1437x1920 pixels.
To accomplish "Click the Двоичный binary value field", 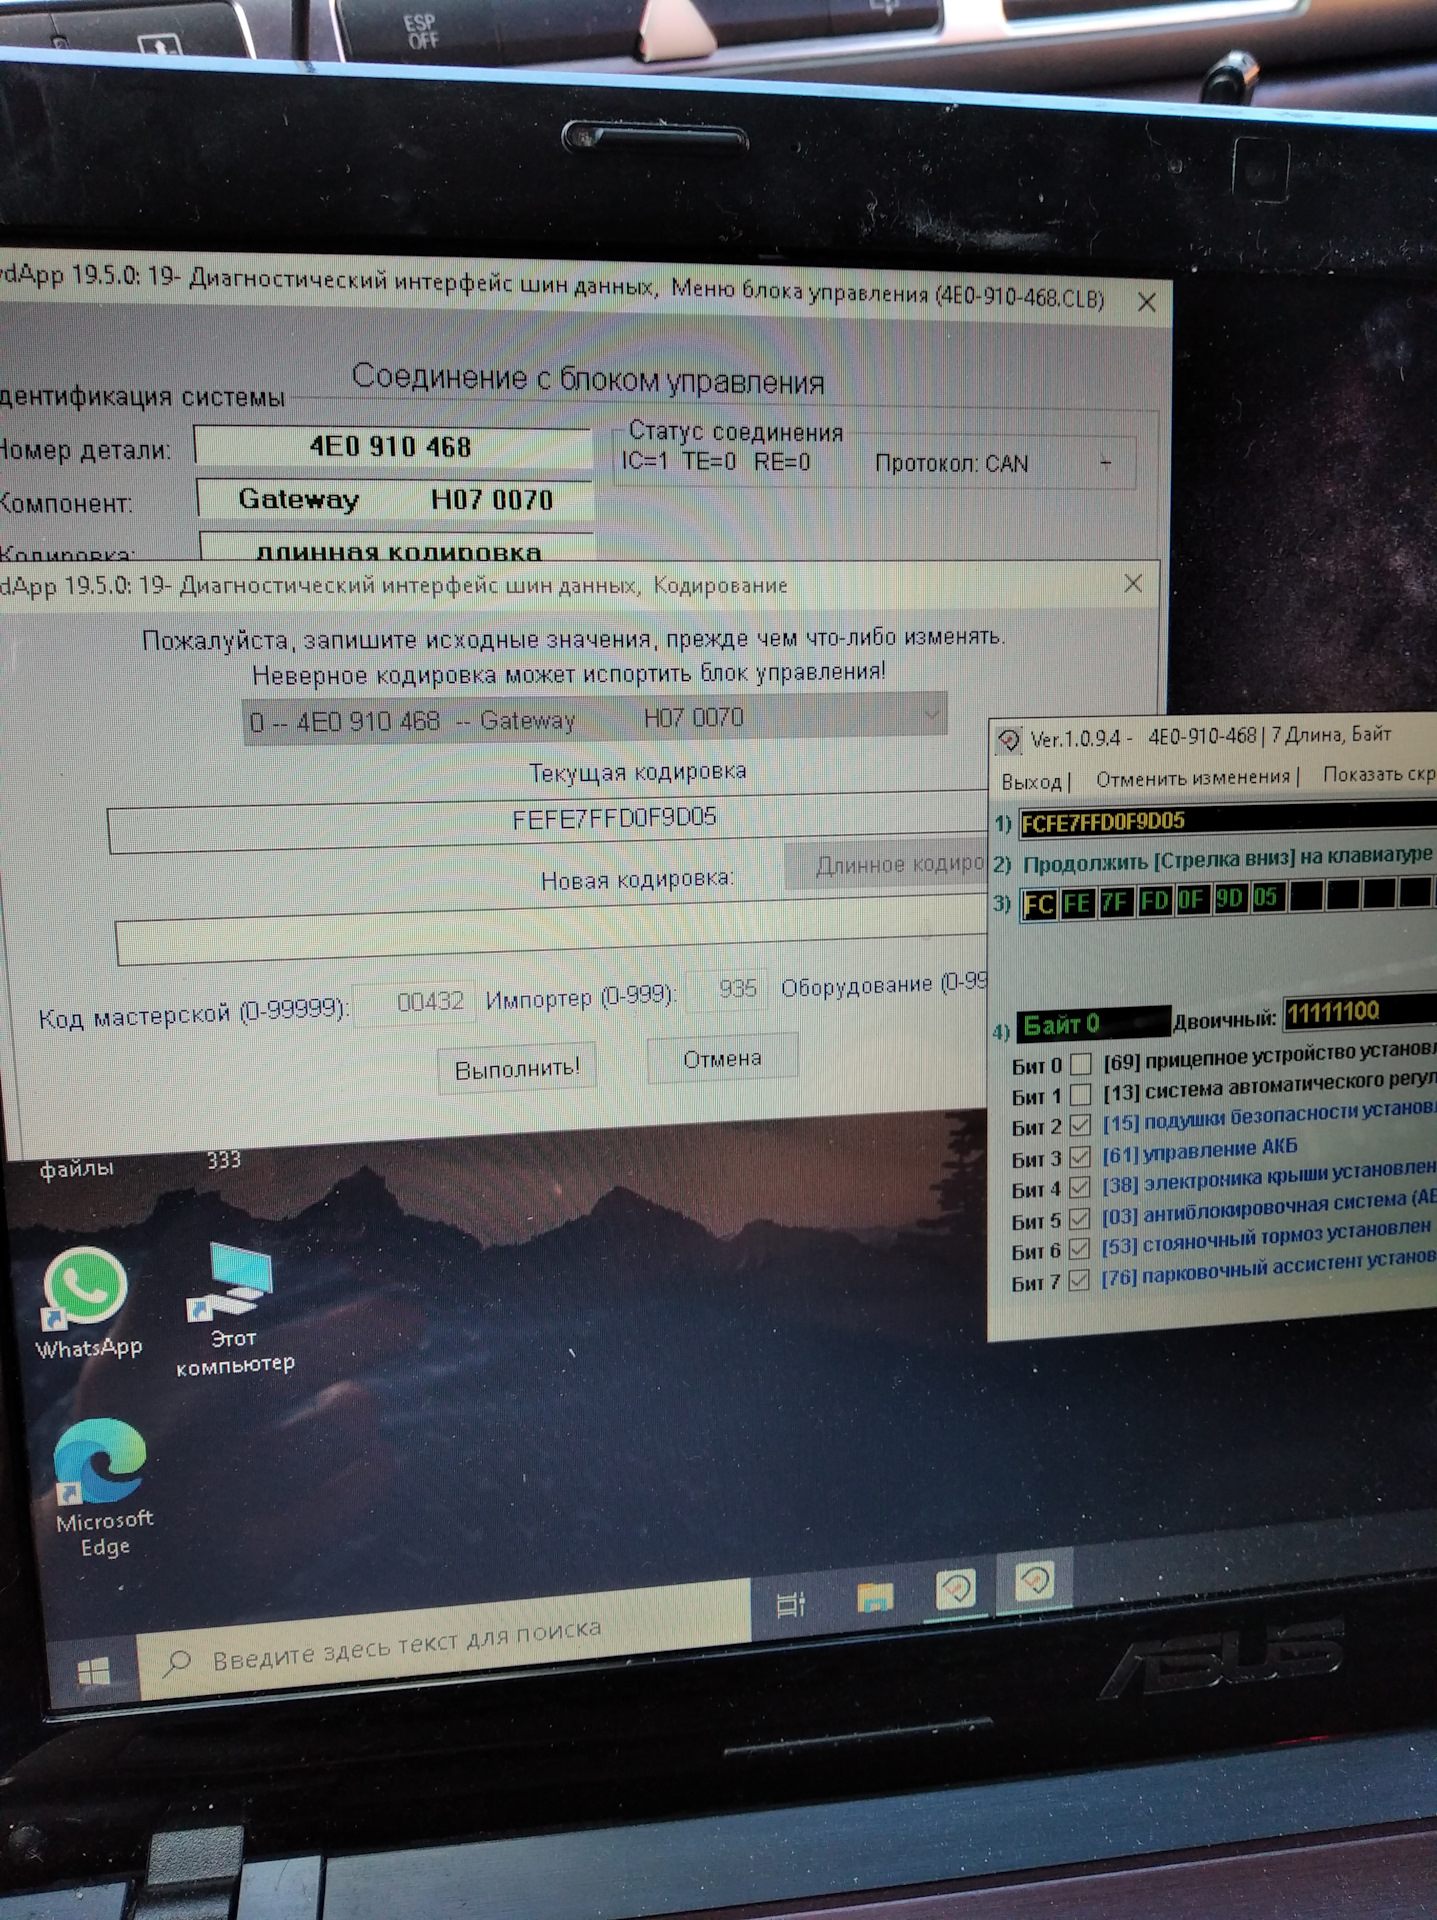I will tap(1361, 1012).
